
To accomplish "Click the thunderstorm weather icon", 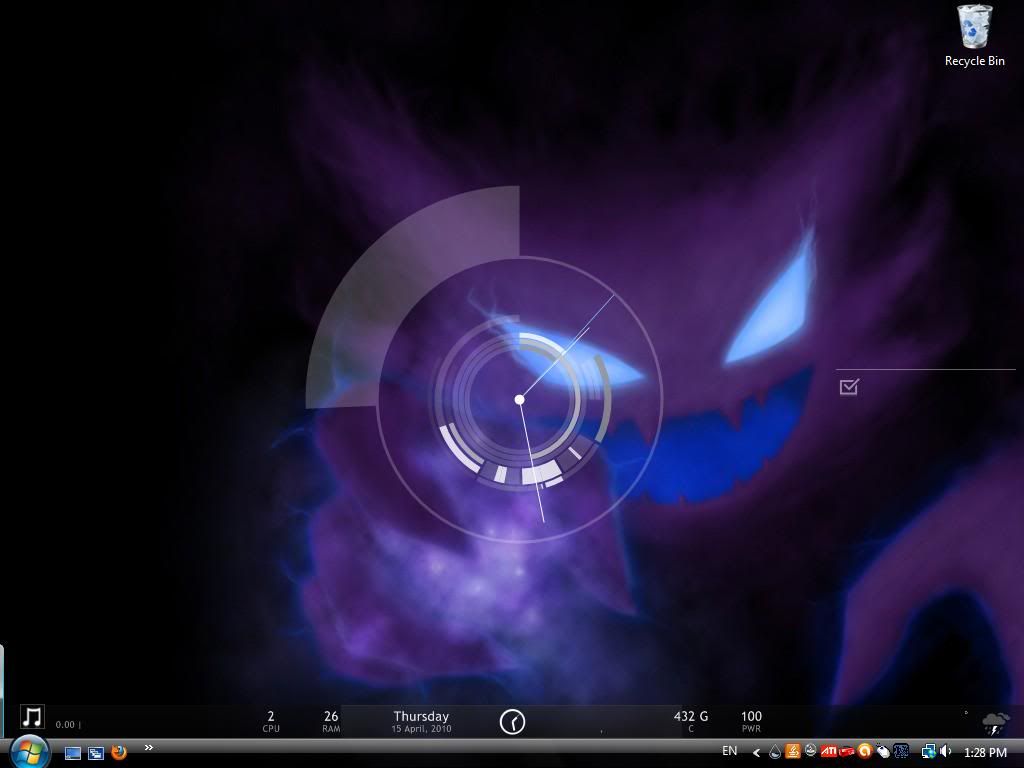I will pos(995,724).
